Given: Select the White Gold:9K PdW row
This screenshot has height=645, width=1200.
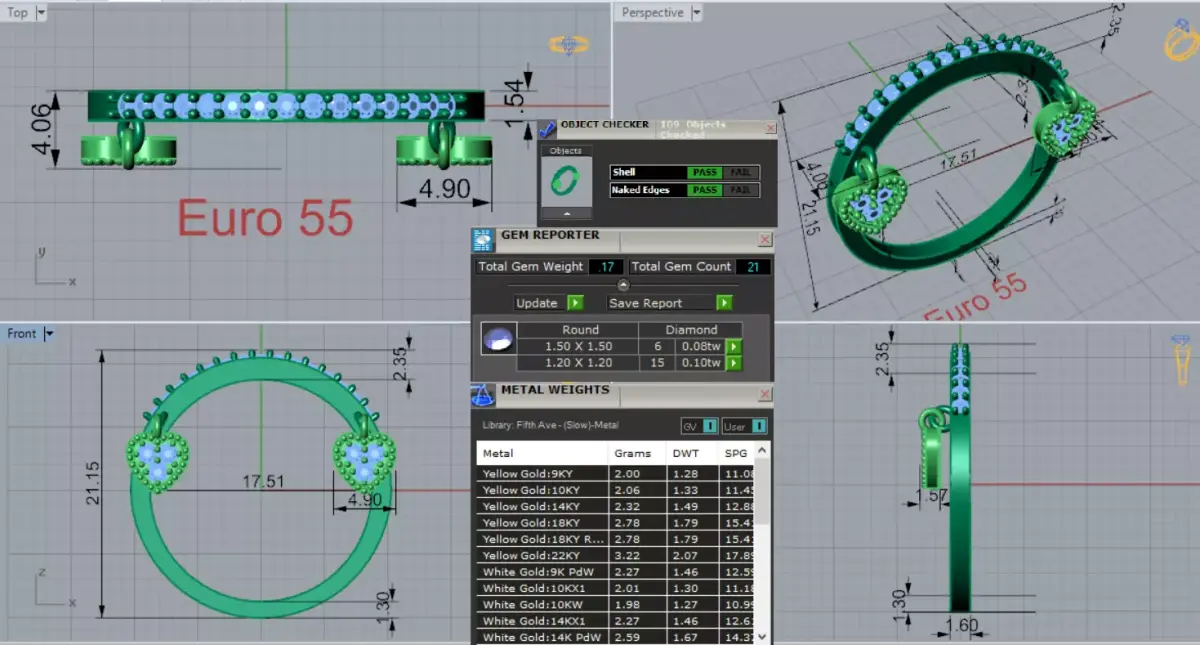Looking at the screenshot, I should coord(615,572).
